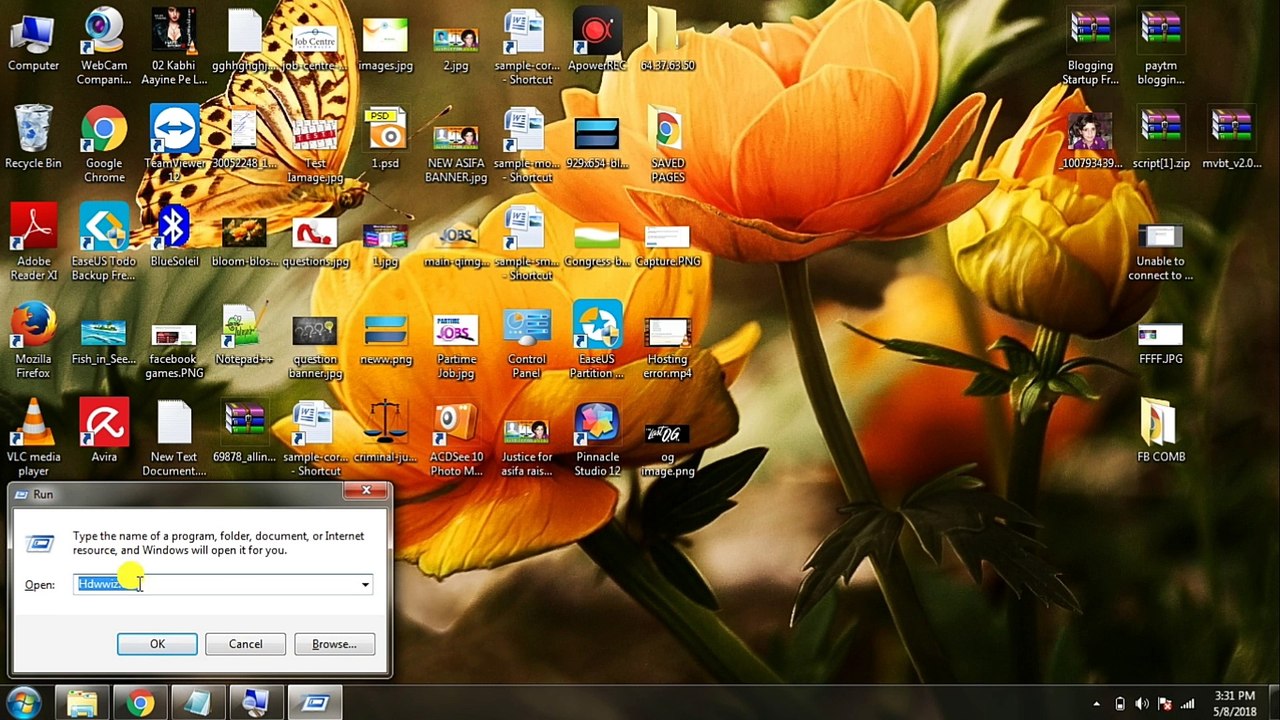Select the criminal-ju... scales image icon

click(x=385, y=430)
